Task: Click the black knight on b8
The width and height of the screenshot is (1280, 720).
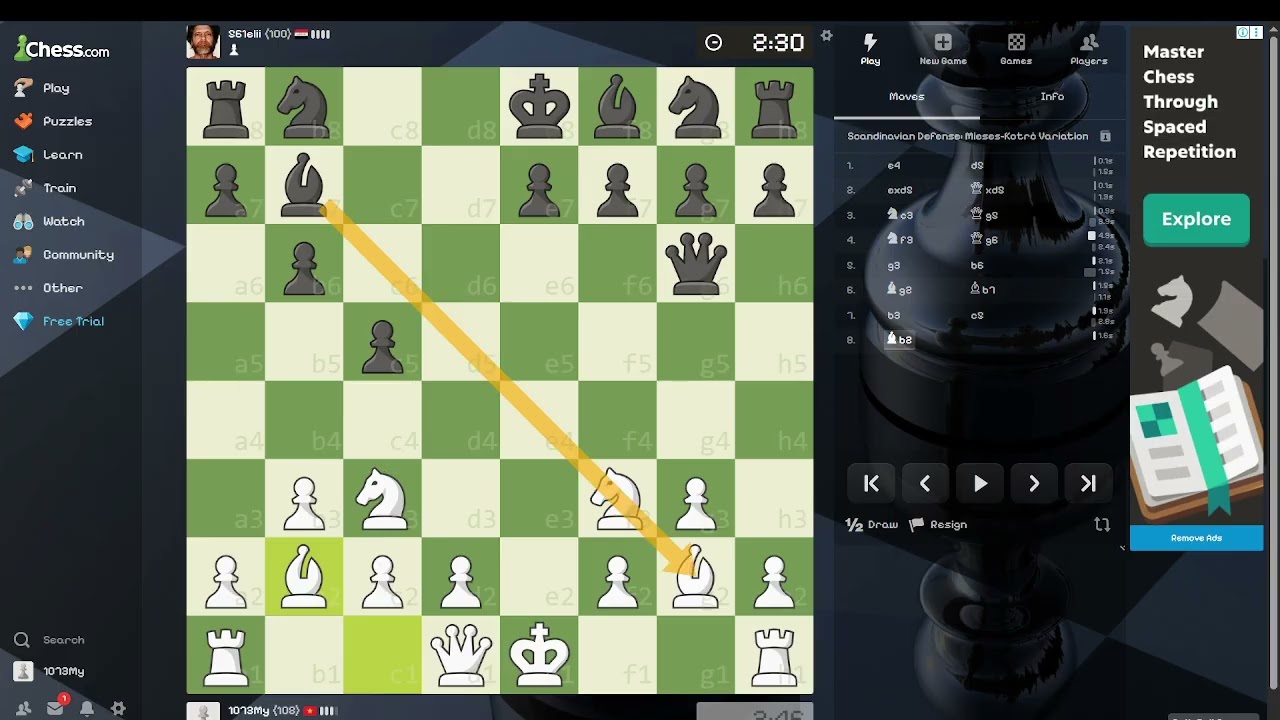Action: (x=304, y=106)
